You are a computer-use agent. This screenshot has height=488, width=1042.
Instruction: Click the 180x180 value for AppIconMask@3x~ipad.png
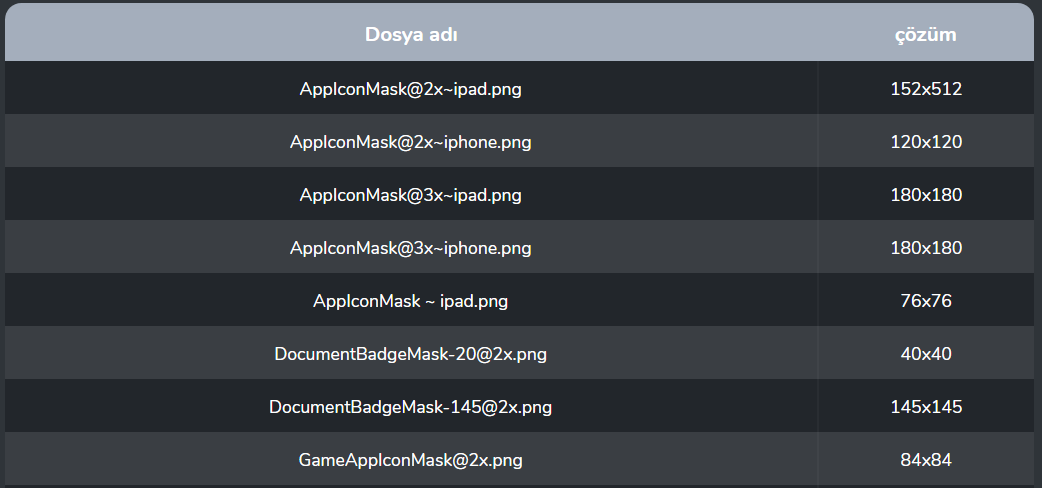(926, 195)
